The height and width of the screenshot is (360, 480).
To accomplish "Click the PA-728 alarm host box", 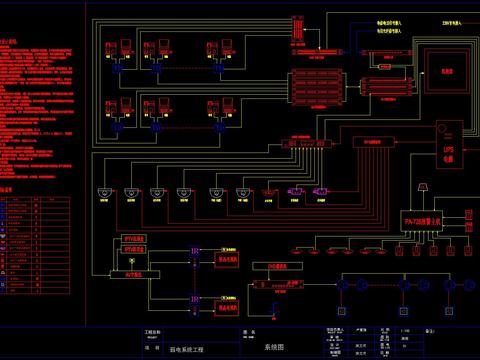I will coord(422,221).
